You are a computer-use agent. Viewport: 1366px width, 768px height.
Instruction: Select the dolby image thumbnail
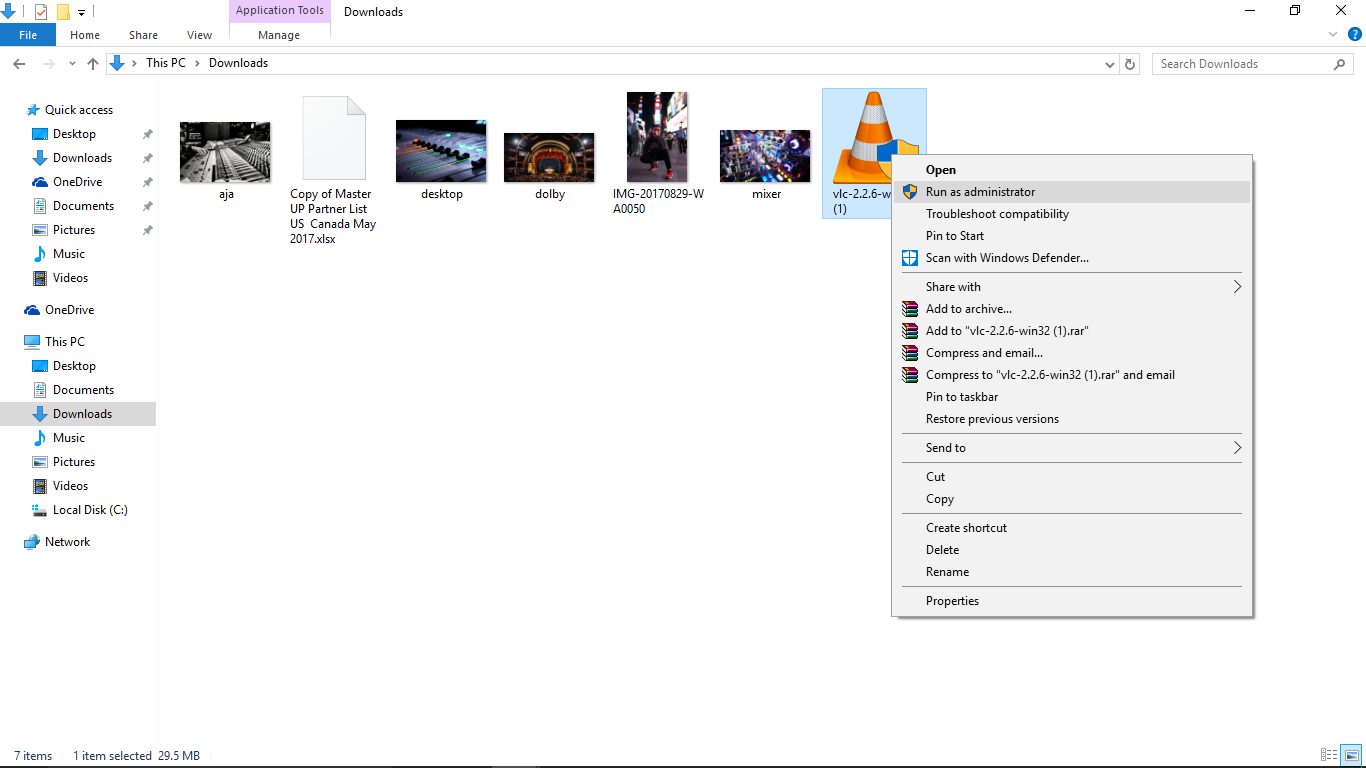tap(549, 158)
